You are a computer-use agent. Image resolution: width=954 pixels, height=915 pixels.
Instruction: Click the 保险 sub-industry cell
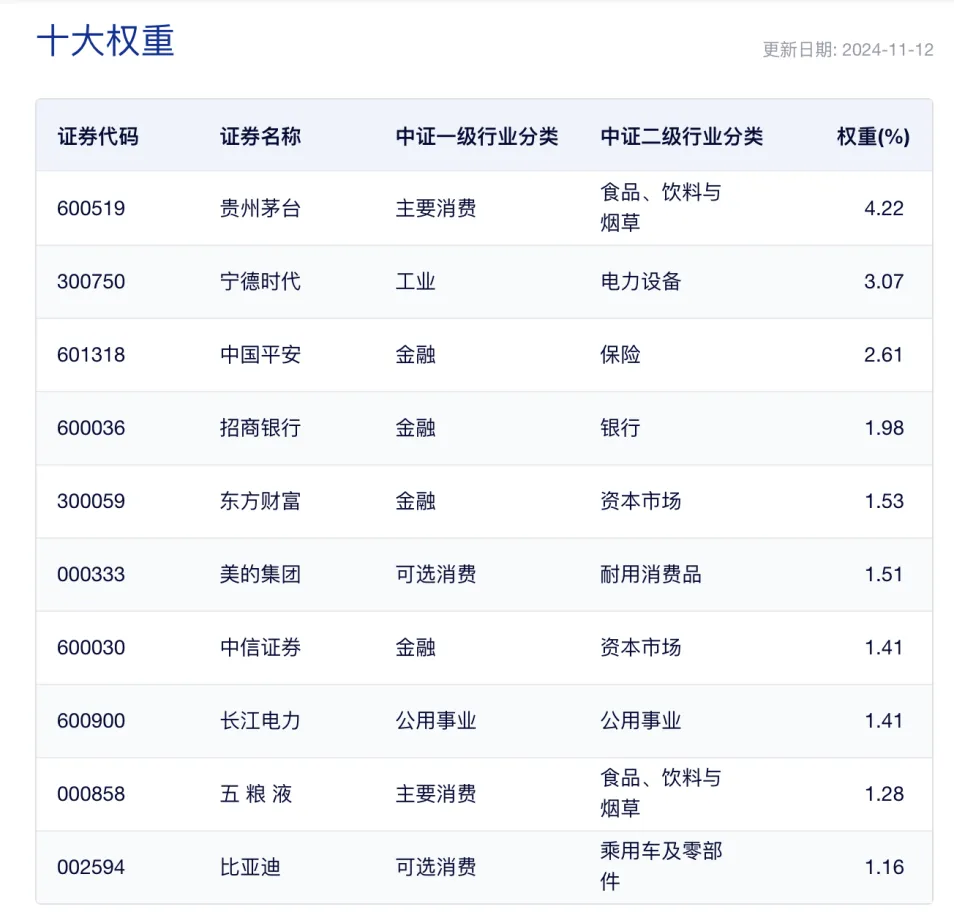pyautogui.click(x=621, y=355)
